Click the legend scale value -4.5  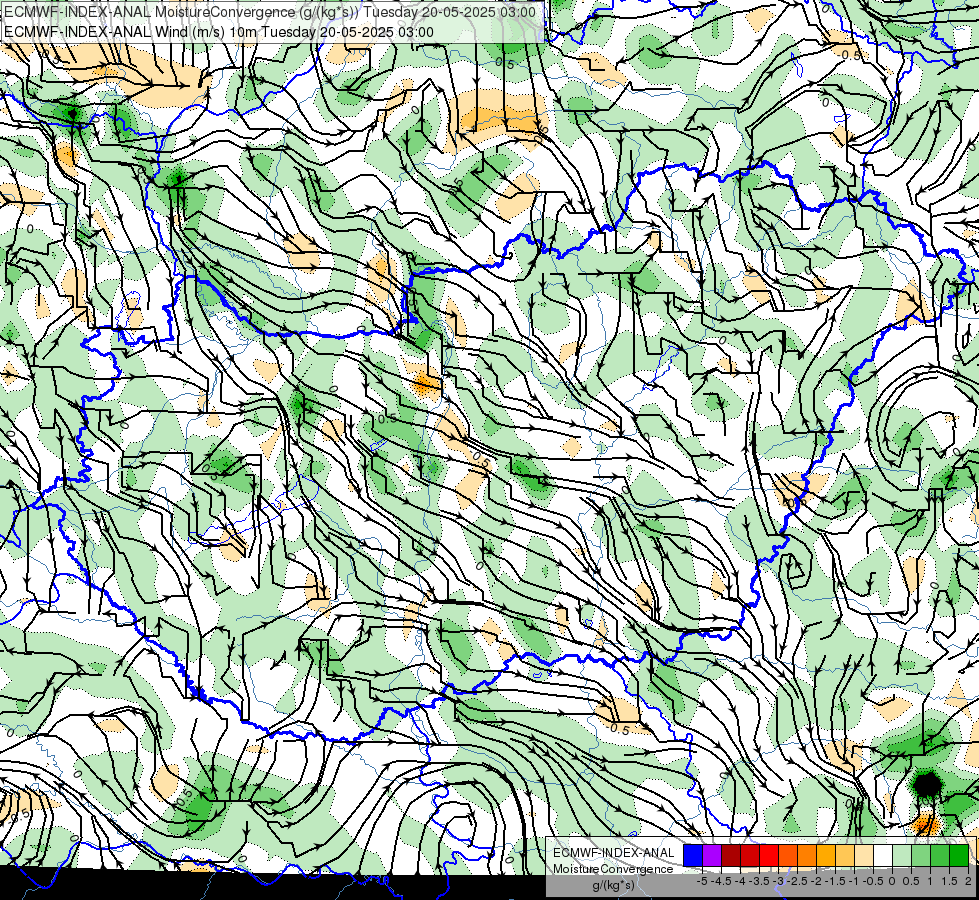721,881
